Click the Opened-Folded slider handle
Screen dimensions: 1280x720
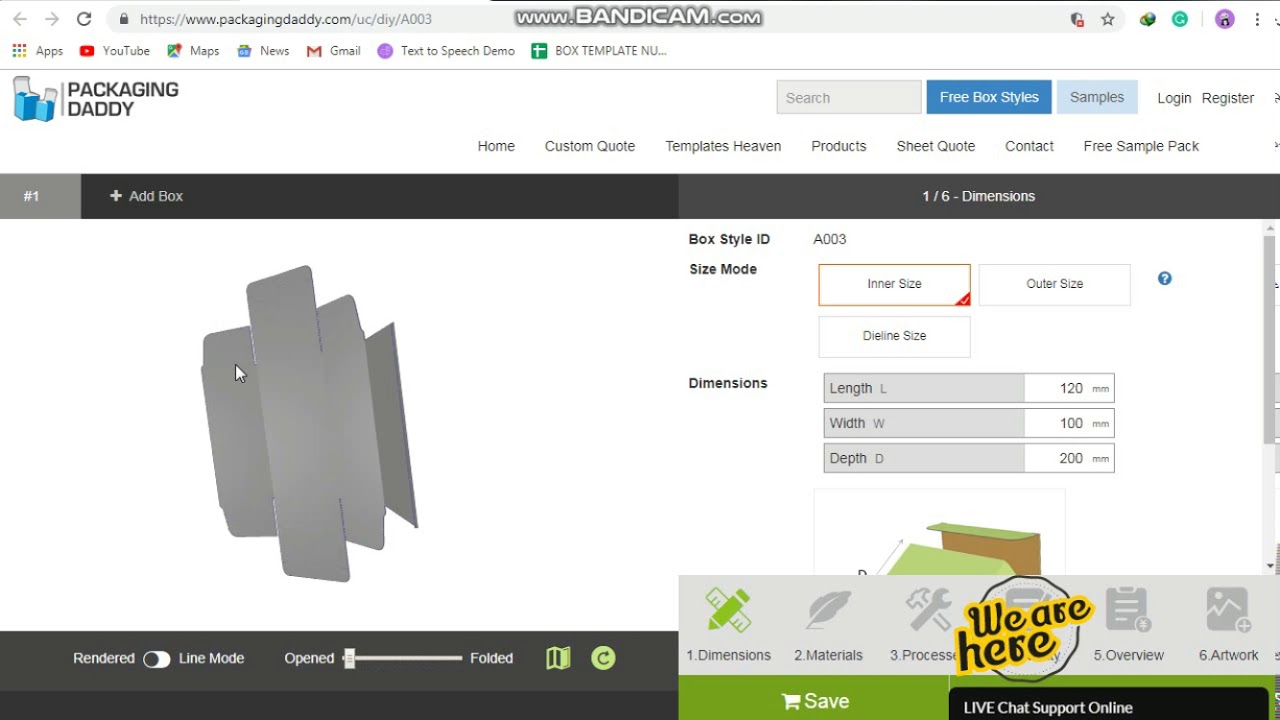(349, 658)
